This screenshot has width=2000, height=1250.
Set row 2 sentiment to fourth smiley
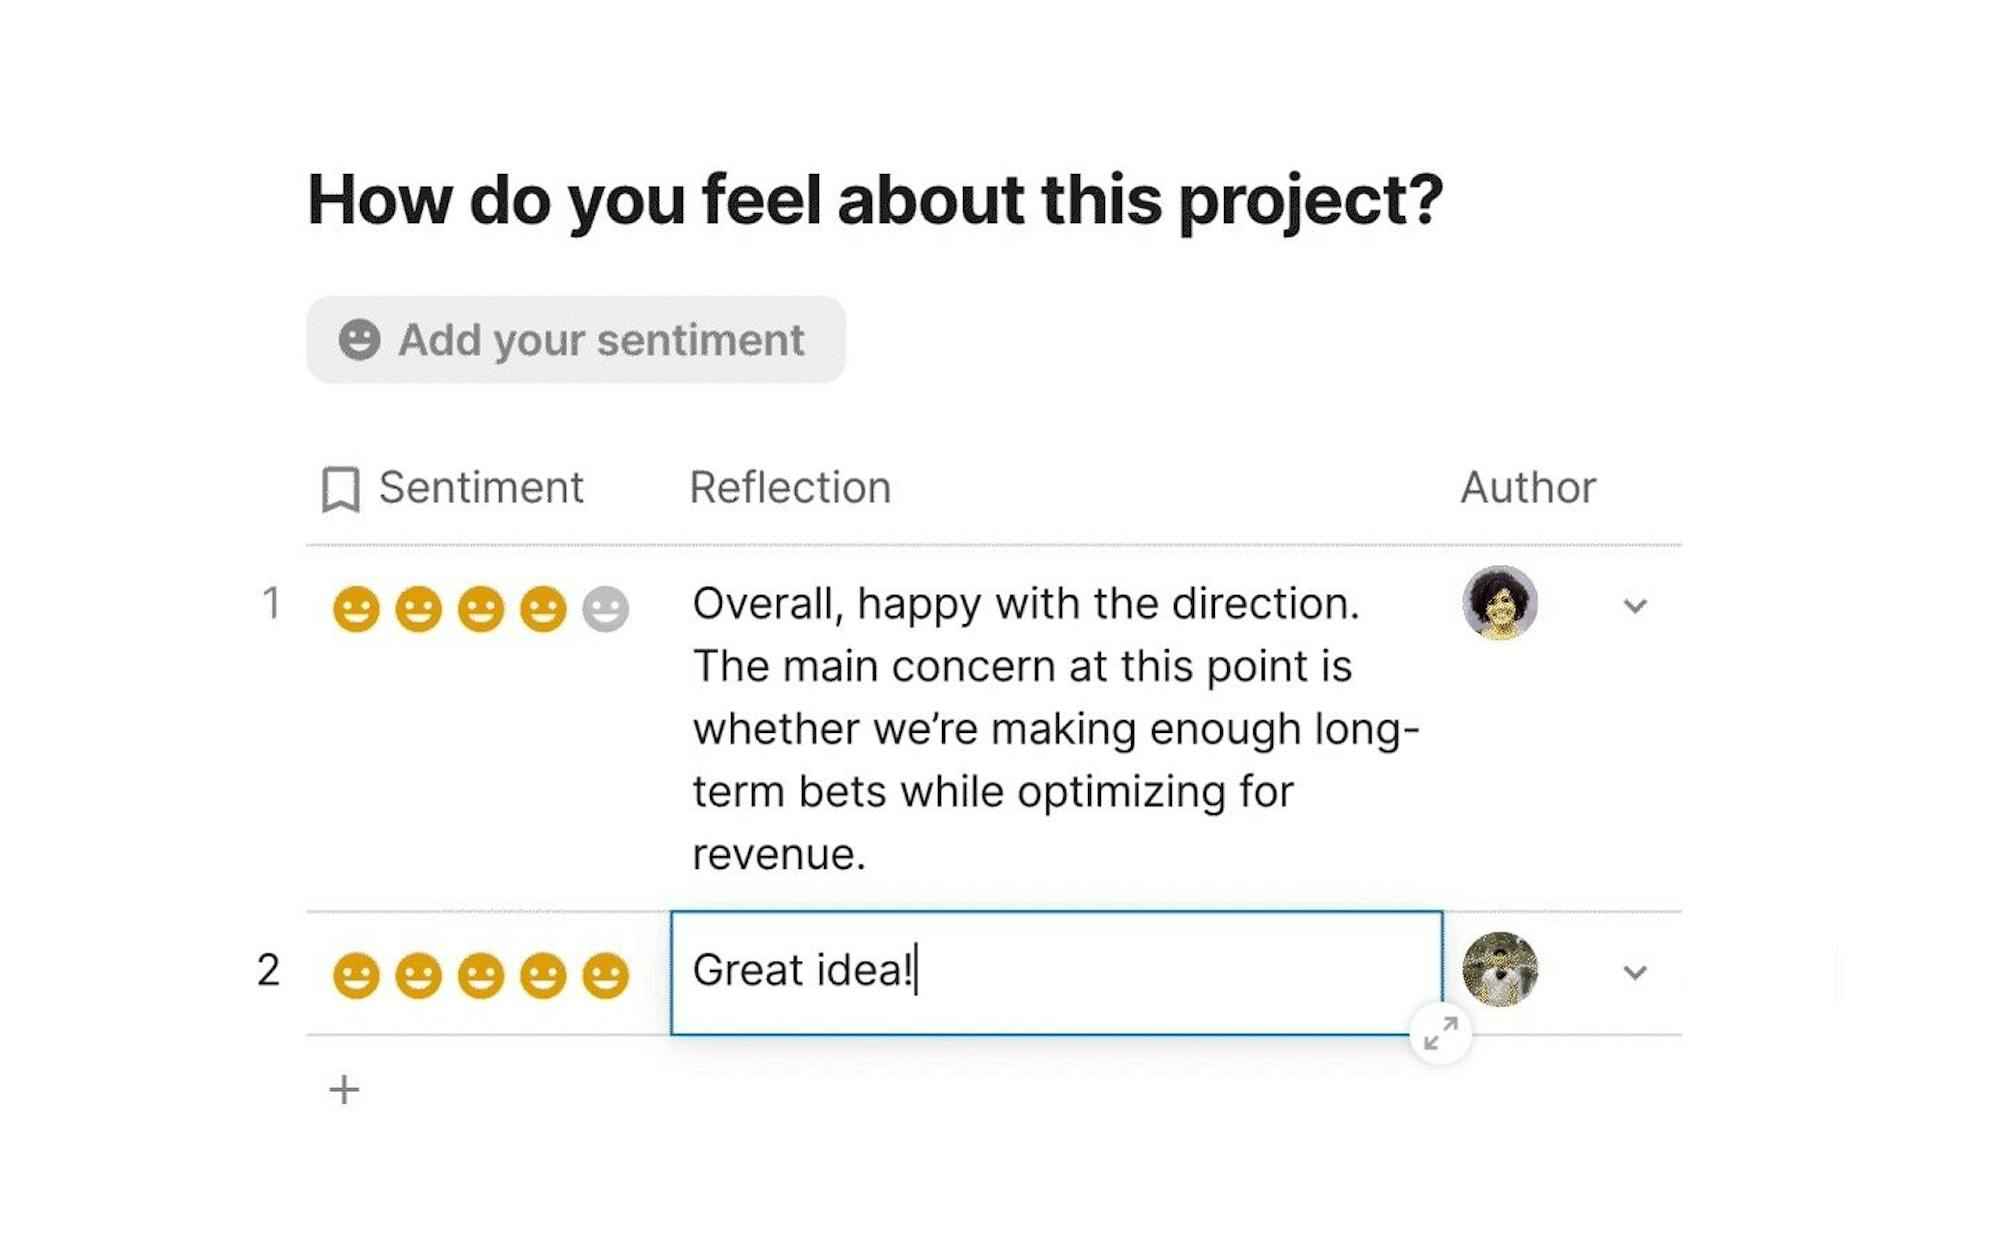point(543,975)
